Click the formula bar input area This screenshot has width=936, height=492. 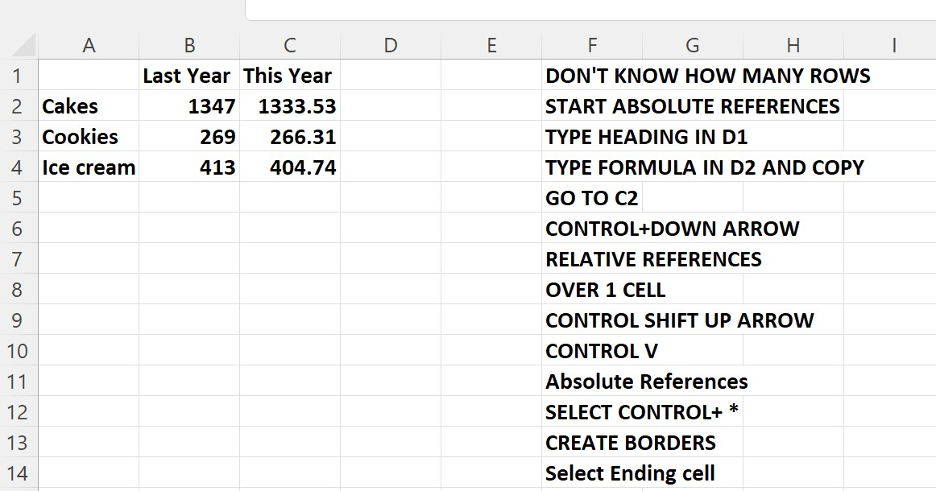tap(590, 9)
